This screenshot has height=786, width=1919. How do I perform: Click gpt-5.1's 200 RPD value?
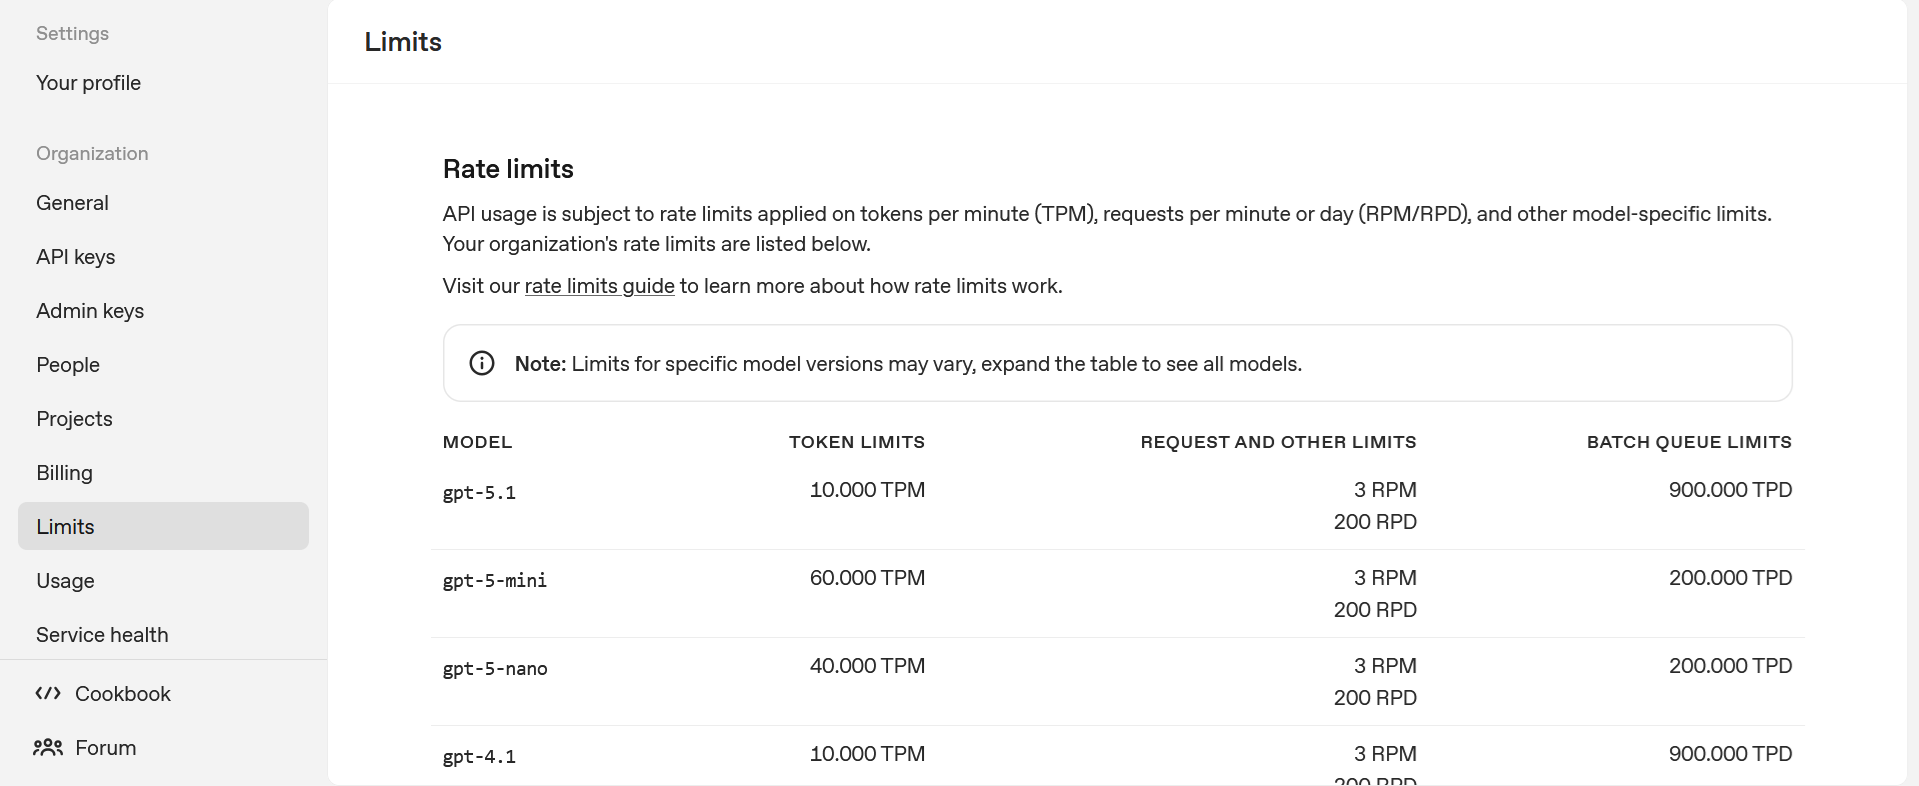[1375, 522]
